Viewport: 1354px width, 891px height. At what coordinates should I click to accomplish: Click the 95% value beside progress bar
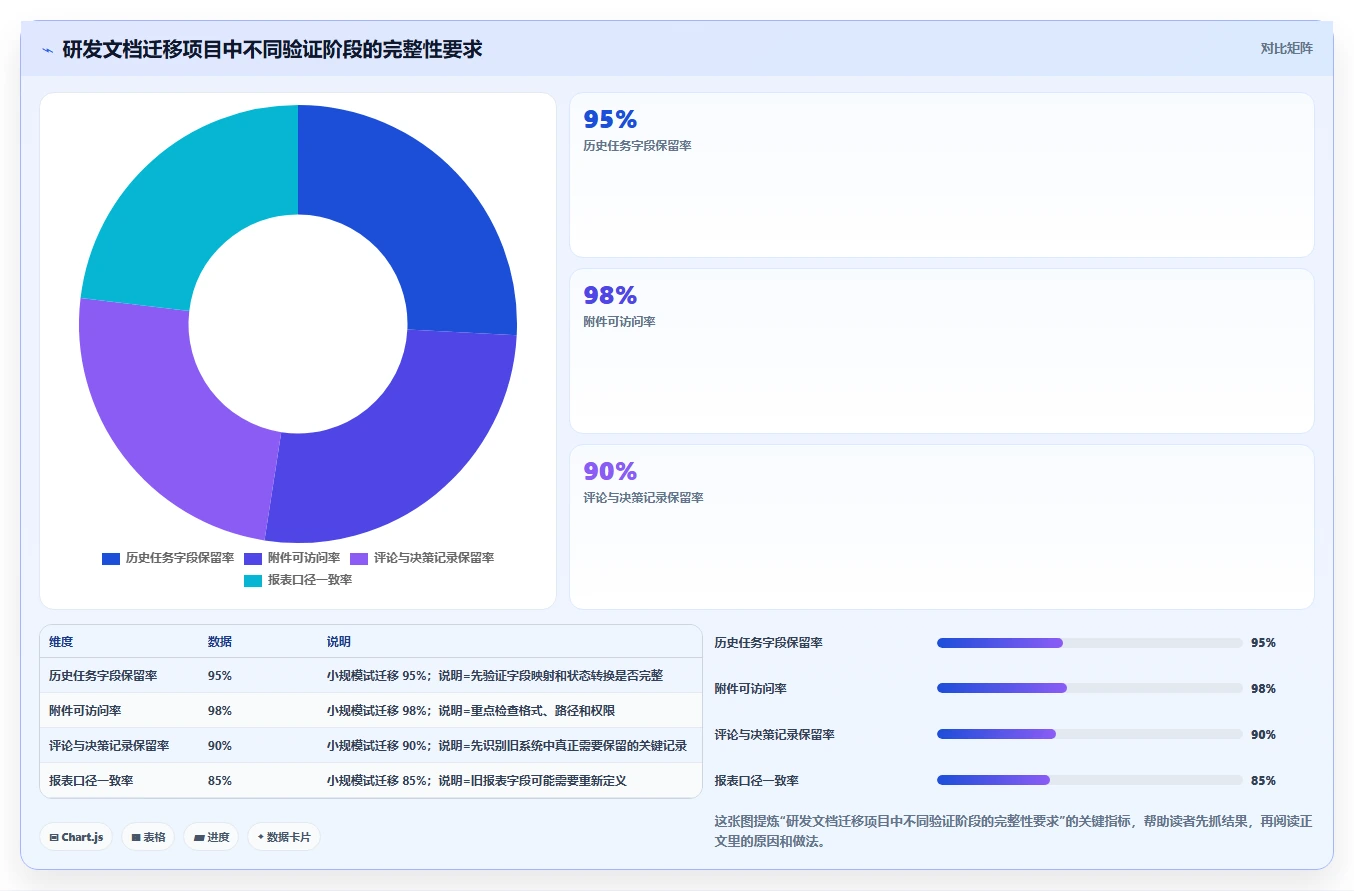pyautogui.click(x=1263, y=643)
